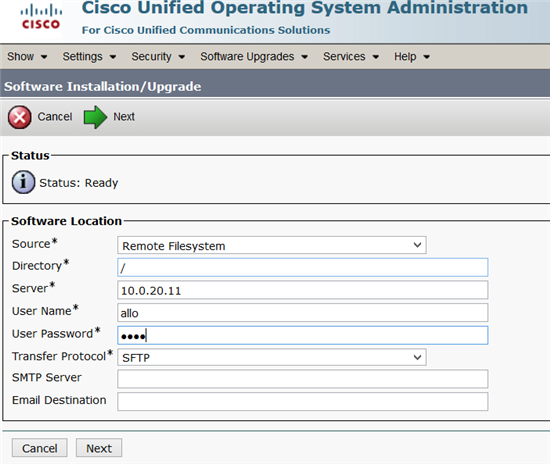Click the blue status info icon
This screenshot has width=550, height=464.
click(x=23, y=182)
